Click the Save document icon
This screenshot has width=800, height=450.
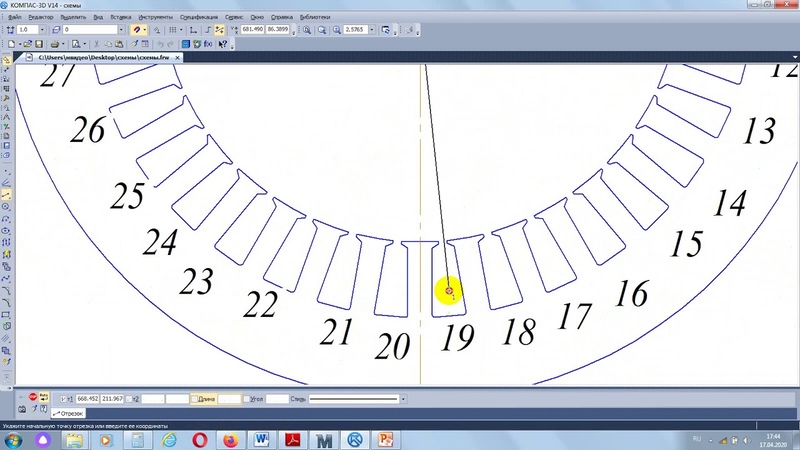click(x=38, y=45)
